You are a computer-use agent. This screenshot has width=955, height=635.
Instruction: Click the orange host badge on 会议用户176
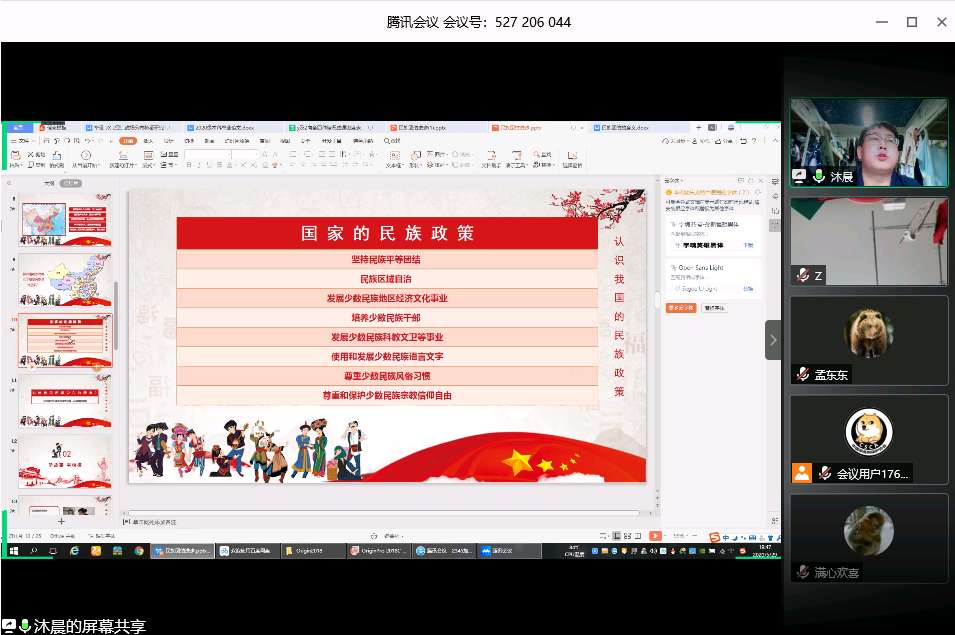(801, 473)
